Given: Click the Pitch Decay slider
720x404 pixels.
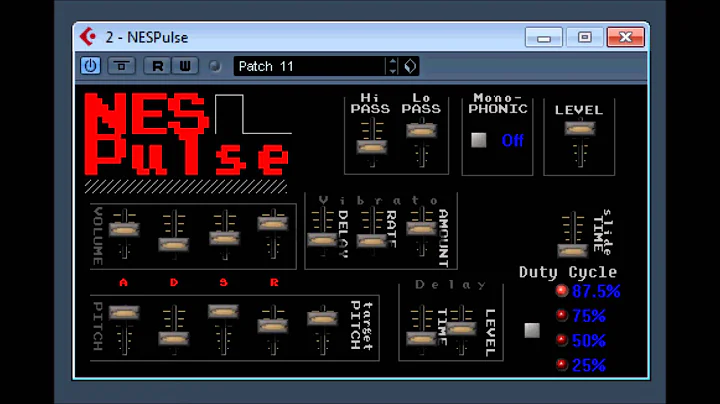Looking at the screenshot, I should coord(174,339).
